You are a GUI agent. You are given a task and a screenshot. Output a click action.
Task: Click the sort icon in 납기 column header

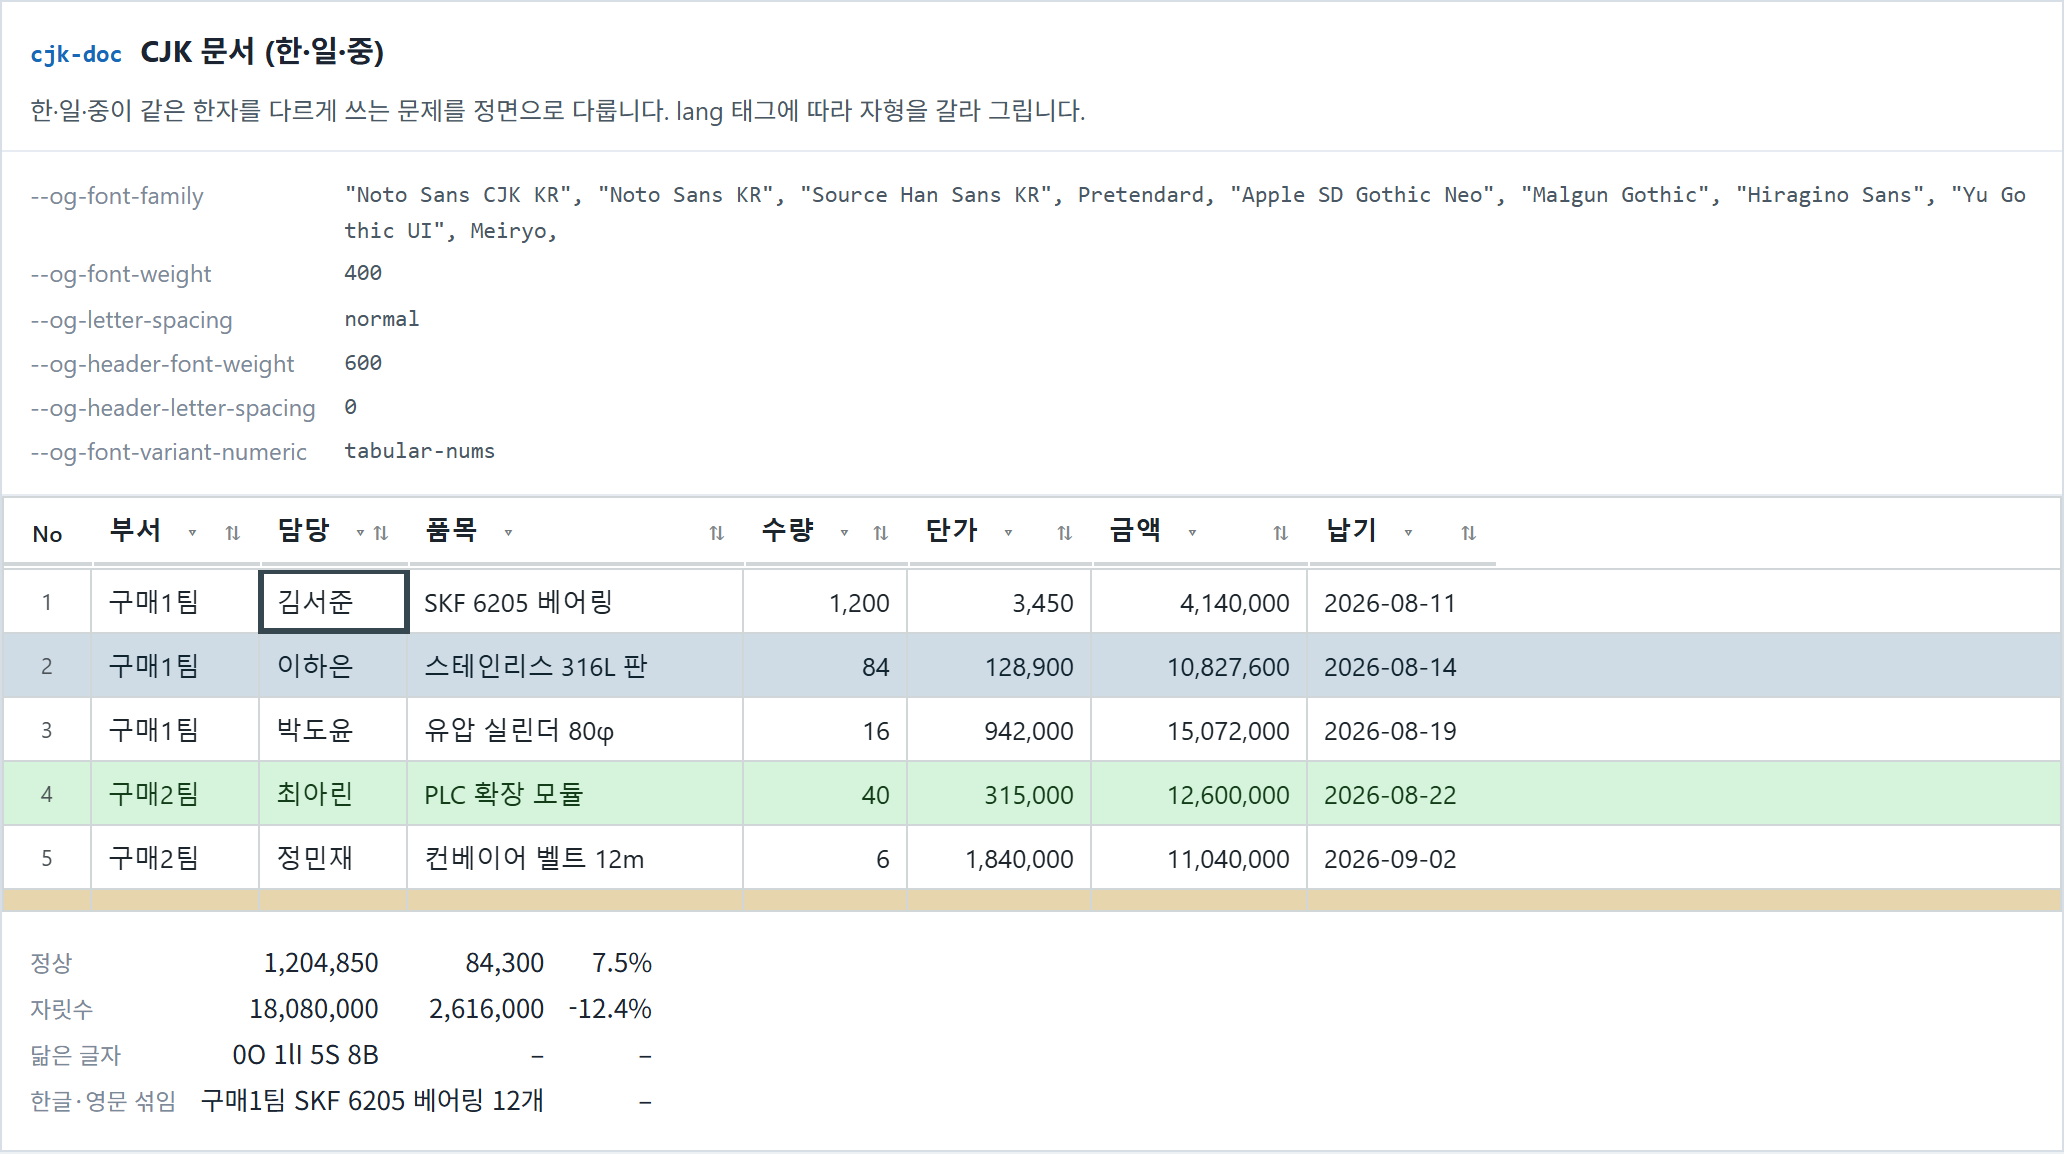click(x=1468, y=533)
